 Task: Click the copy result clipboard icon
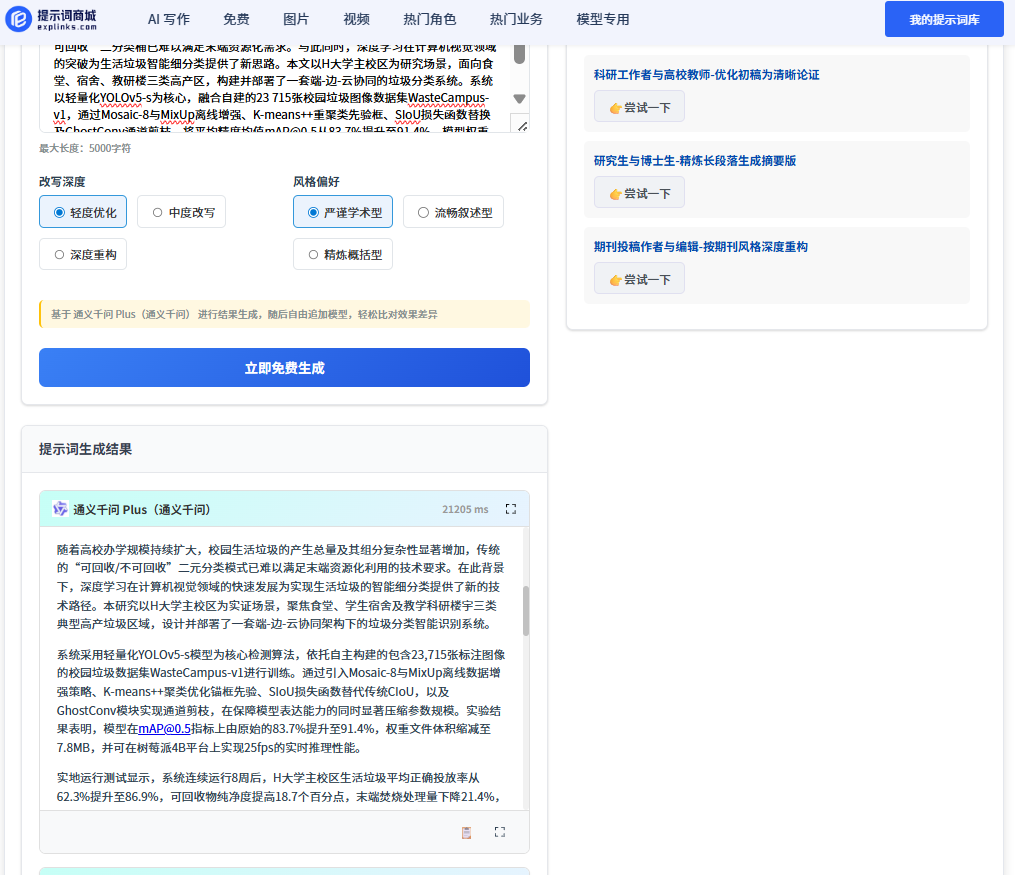(466, 832)
